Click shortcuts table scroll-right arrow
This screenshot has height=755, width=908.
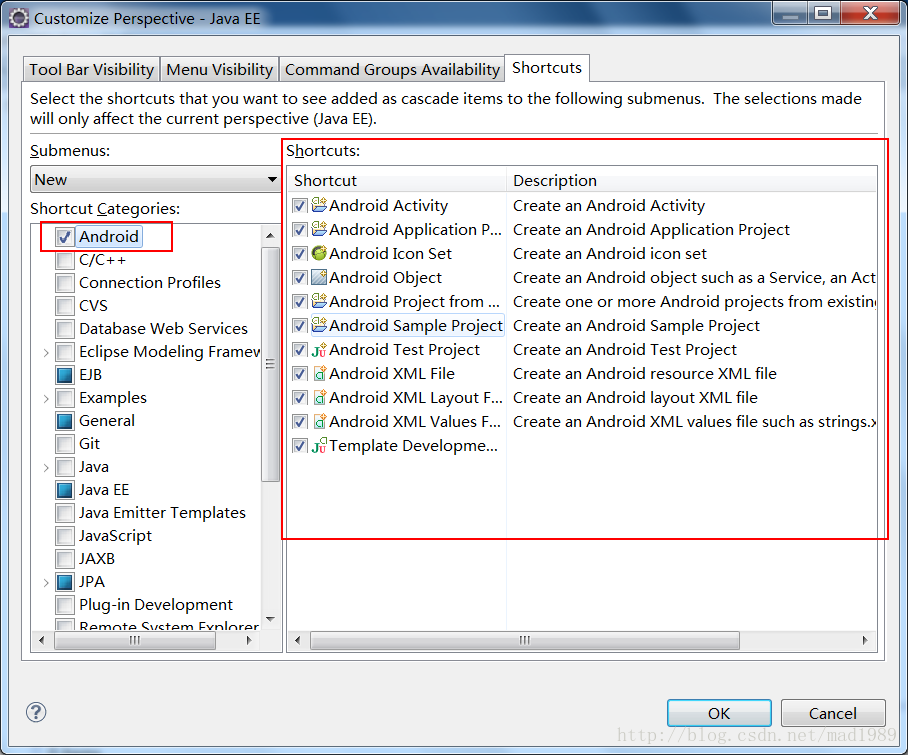coord(865,640)
